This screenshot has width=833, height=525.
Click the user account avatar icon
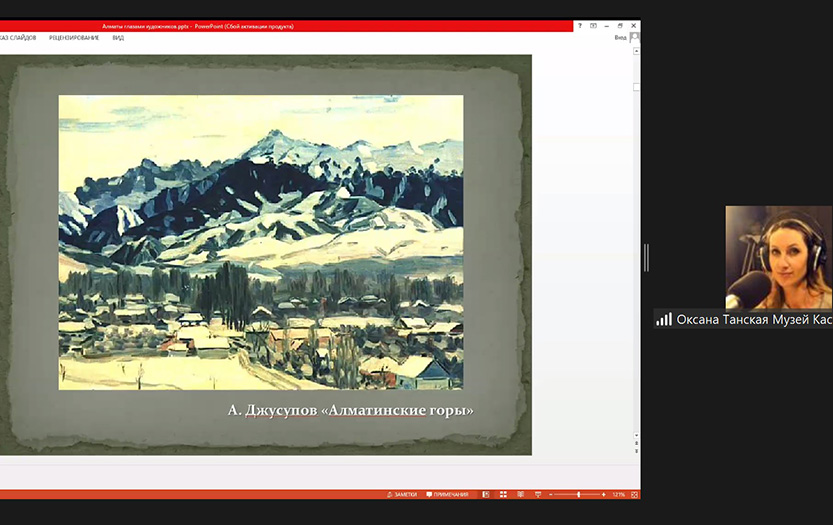[x=634, y=37]
